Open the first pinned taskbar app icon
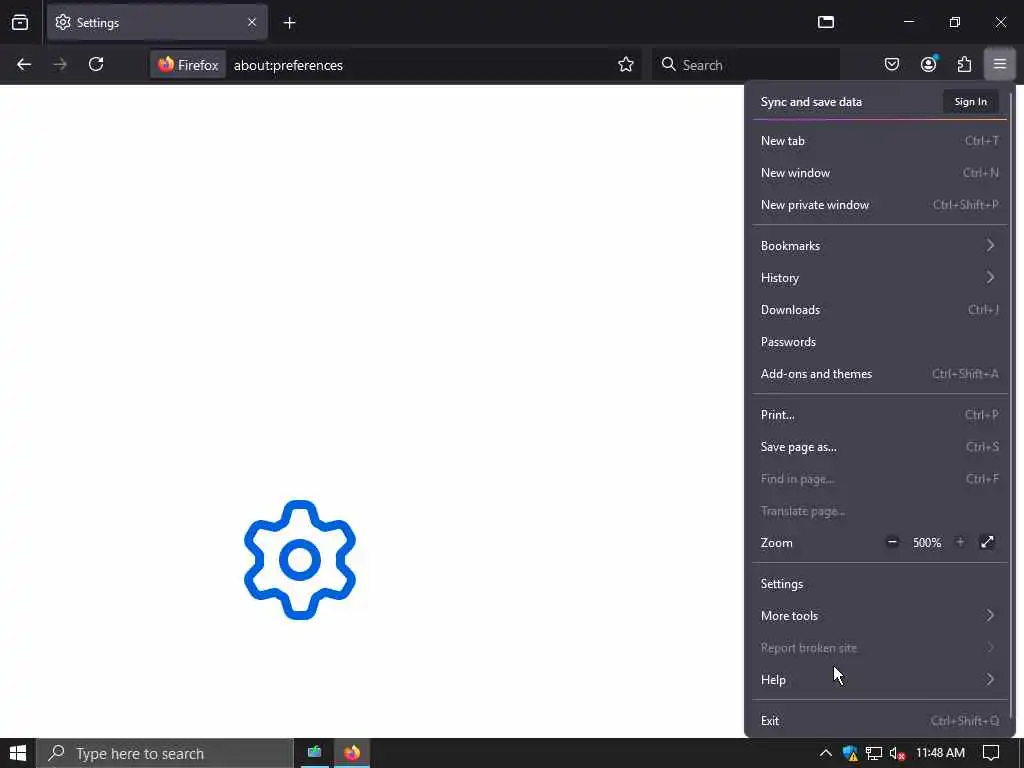Viewport: 1024px width, 768px height. pos(314,753)
